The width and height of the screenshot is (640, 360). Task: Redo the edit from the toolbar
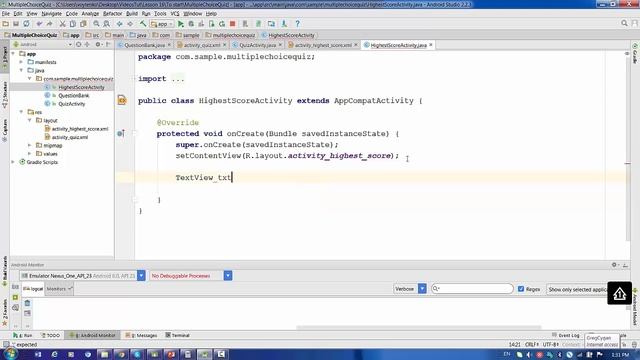[x=49, y=24]
